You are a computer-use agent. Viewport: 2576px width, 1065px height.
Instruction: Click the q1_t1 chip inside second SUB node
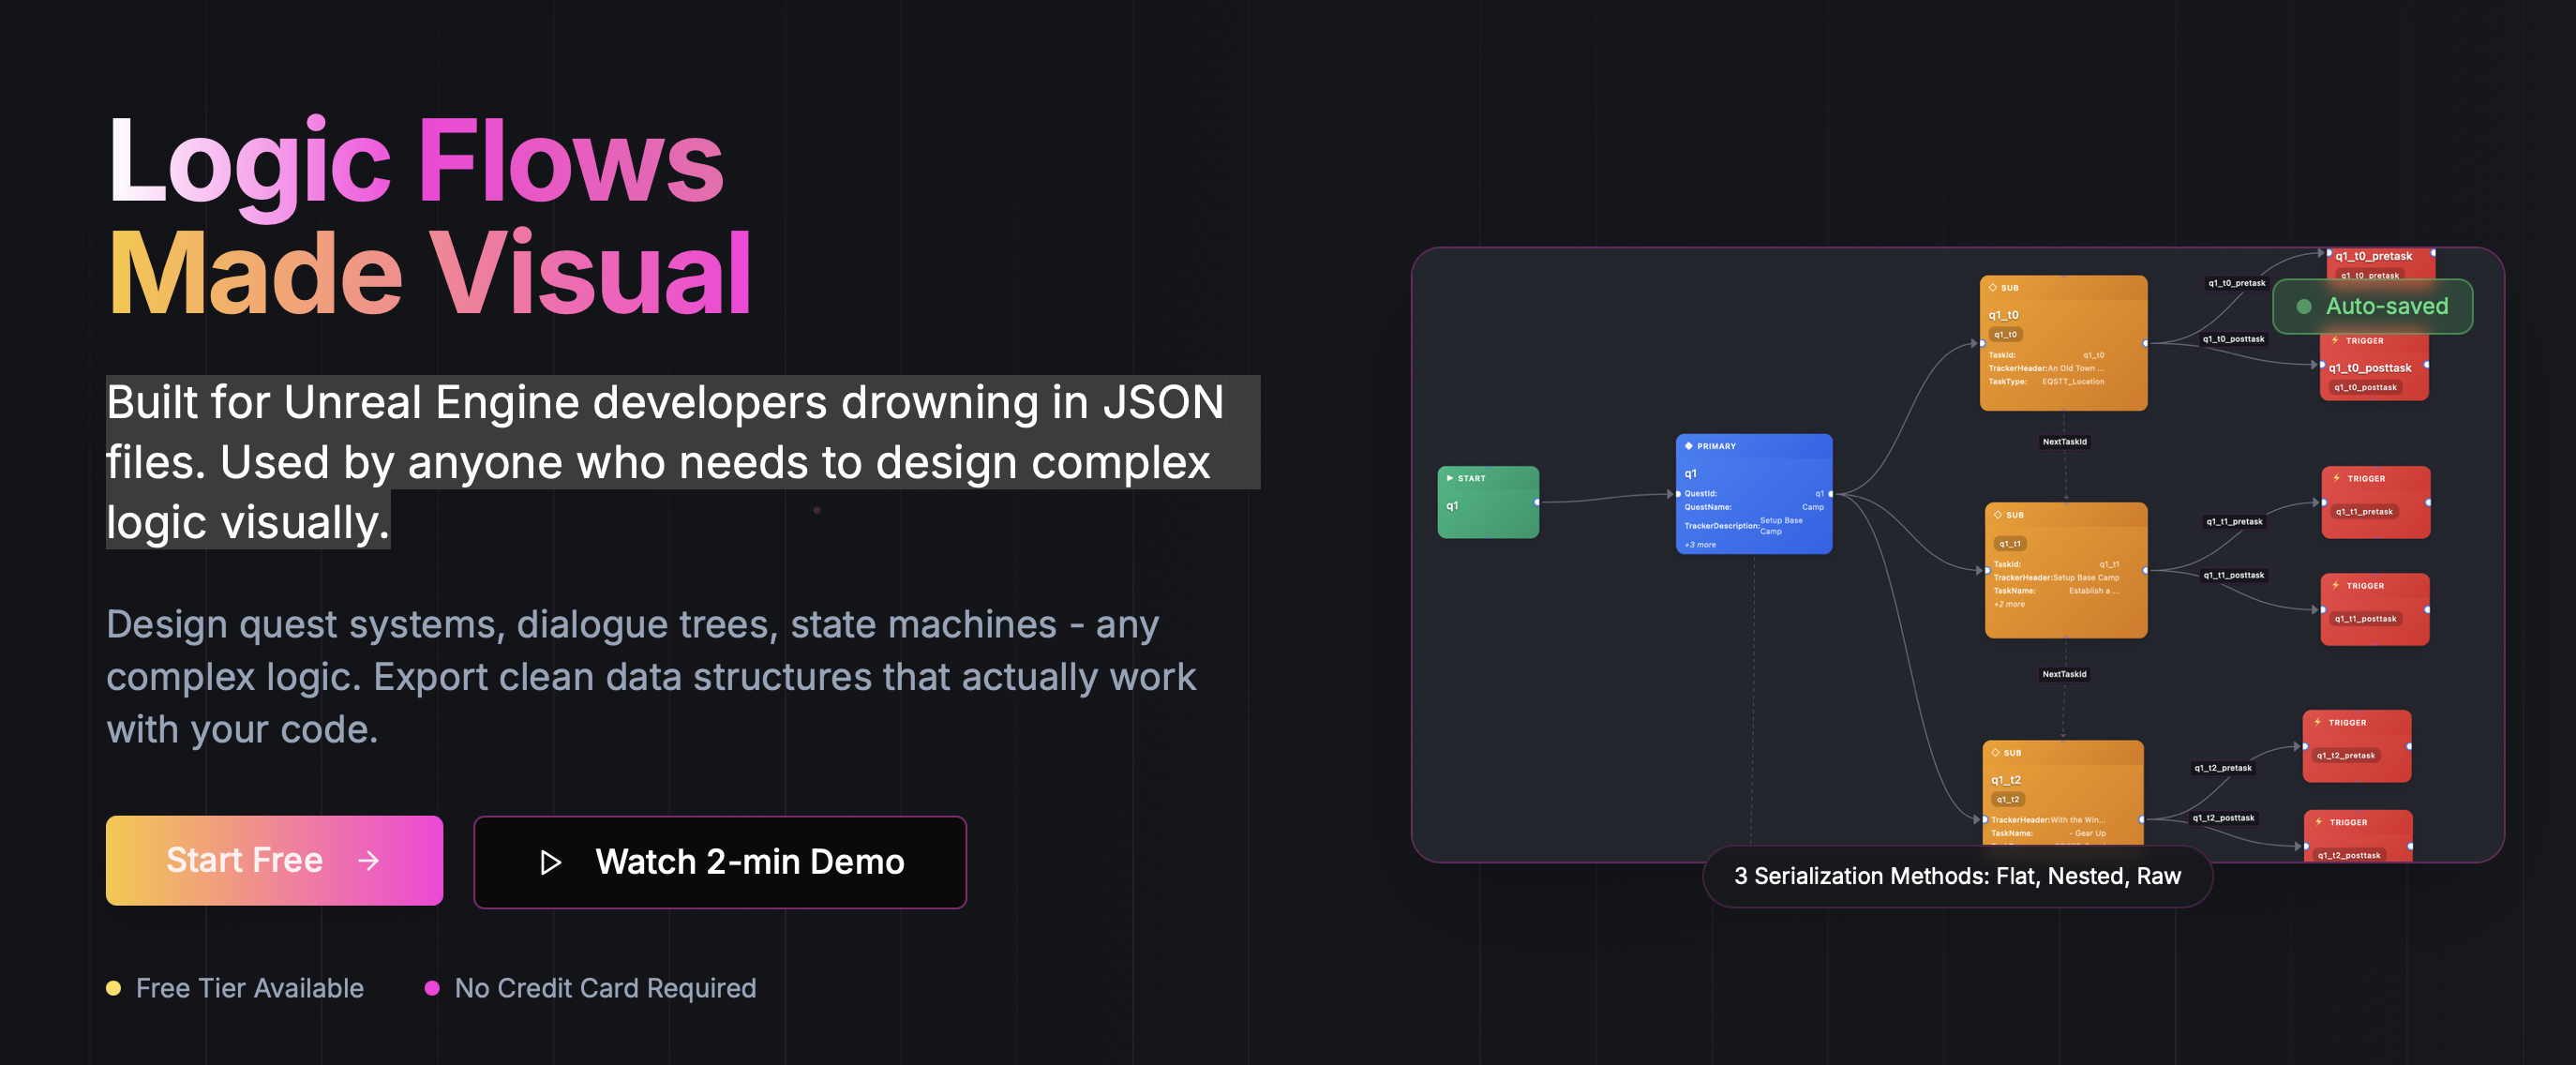2010,544
